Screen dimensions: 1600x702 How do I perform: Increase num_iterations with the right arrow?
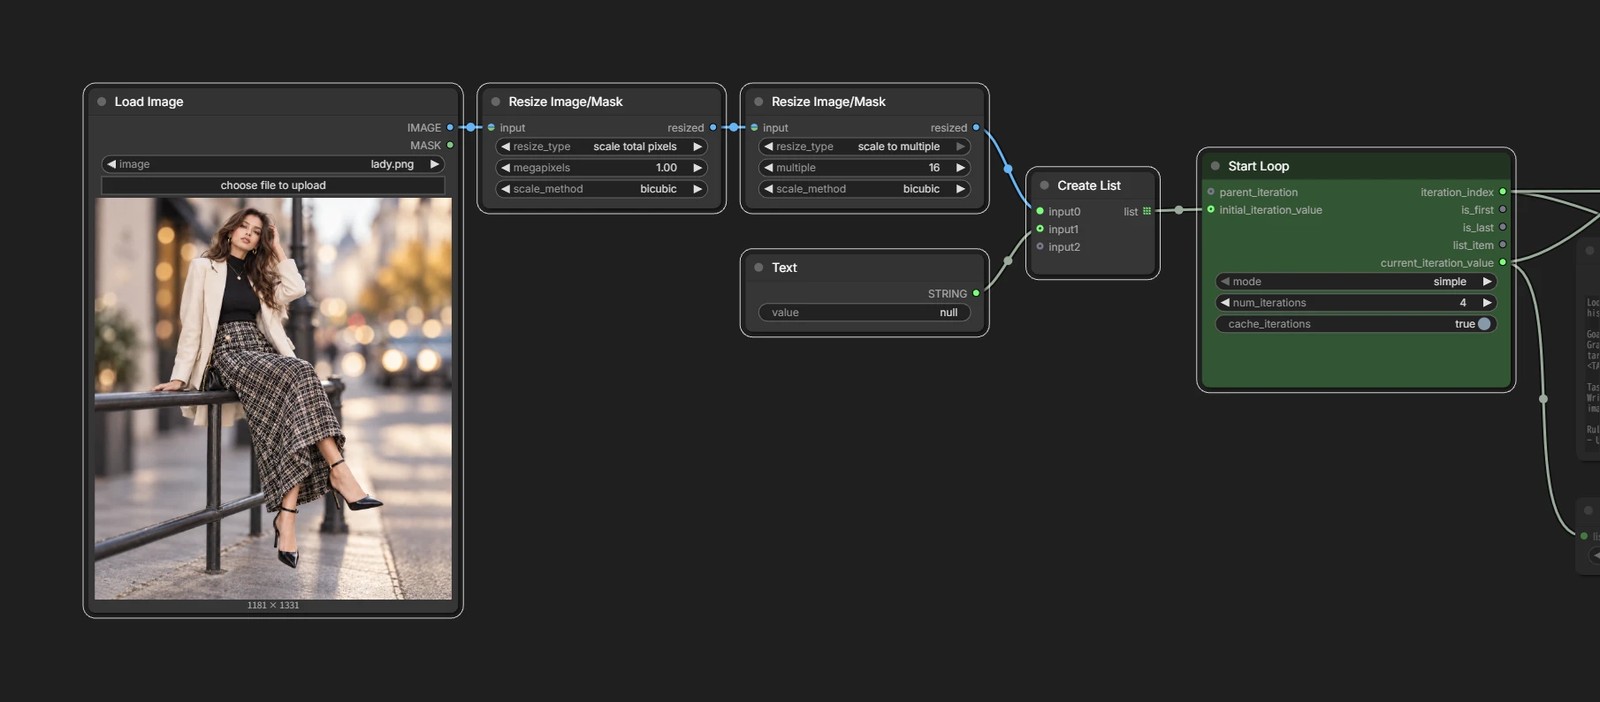1487,303
